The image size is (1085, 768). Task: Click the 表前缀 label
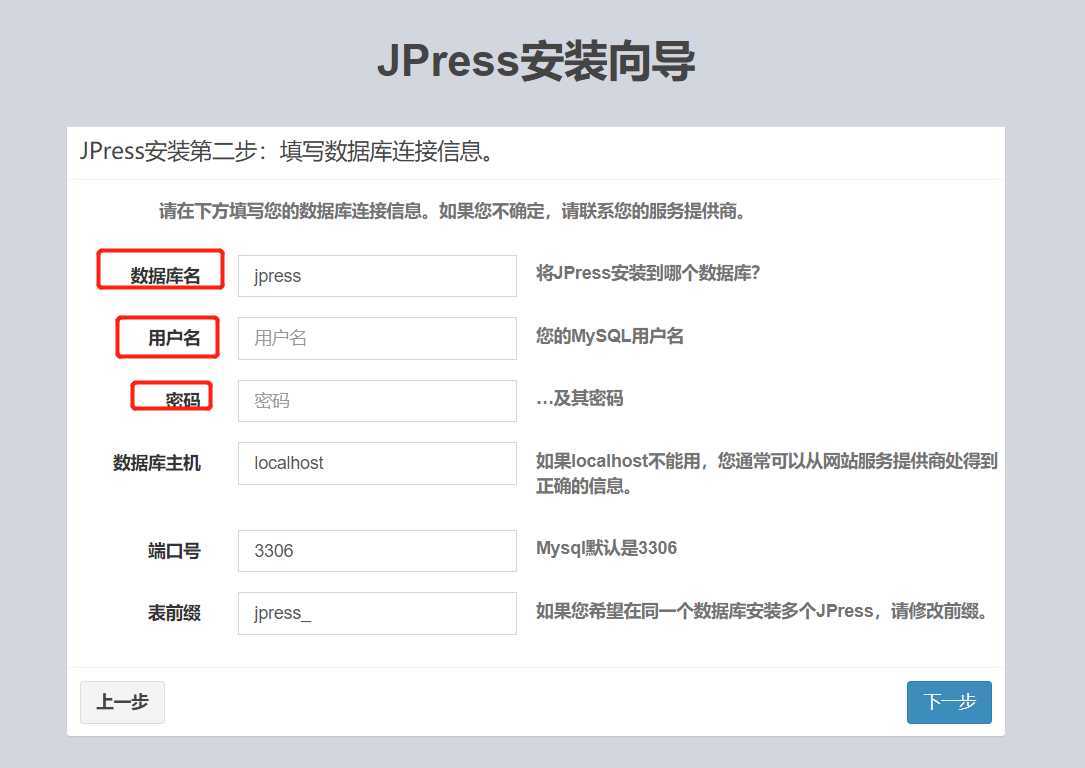coord(174,613)
